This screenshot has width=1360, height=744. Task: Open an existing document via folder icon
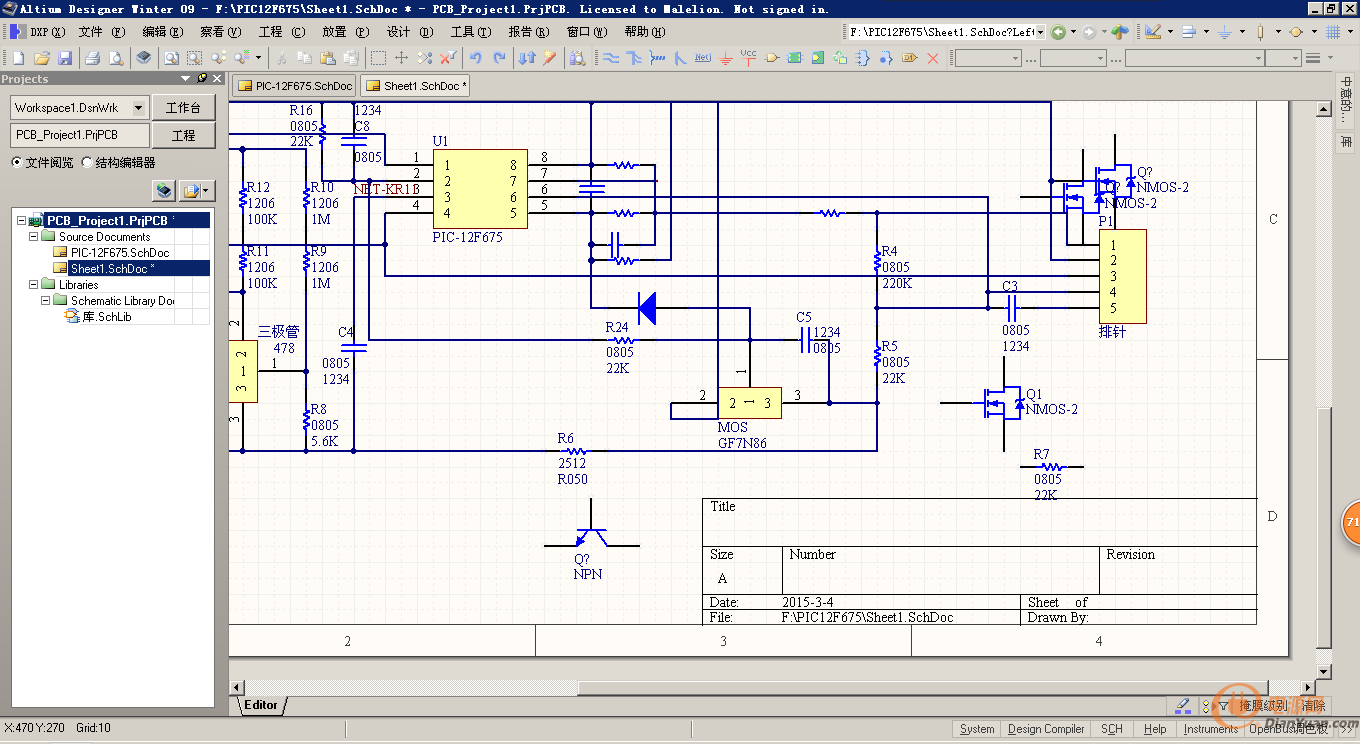click(x=42, y=58)
